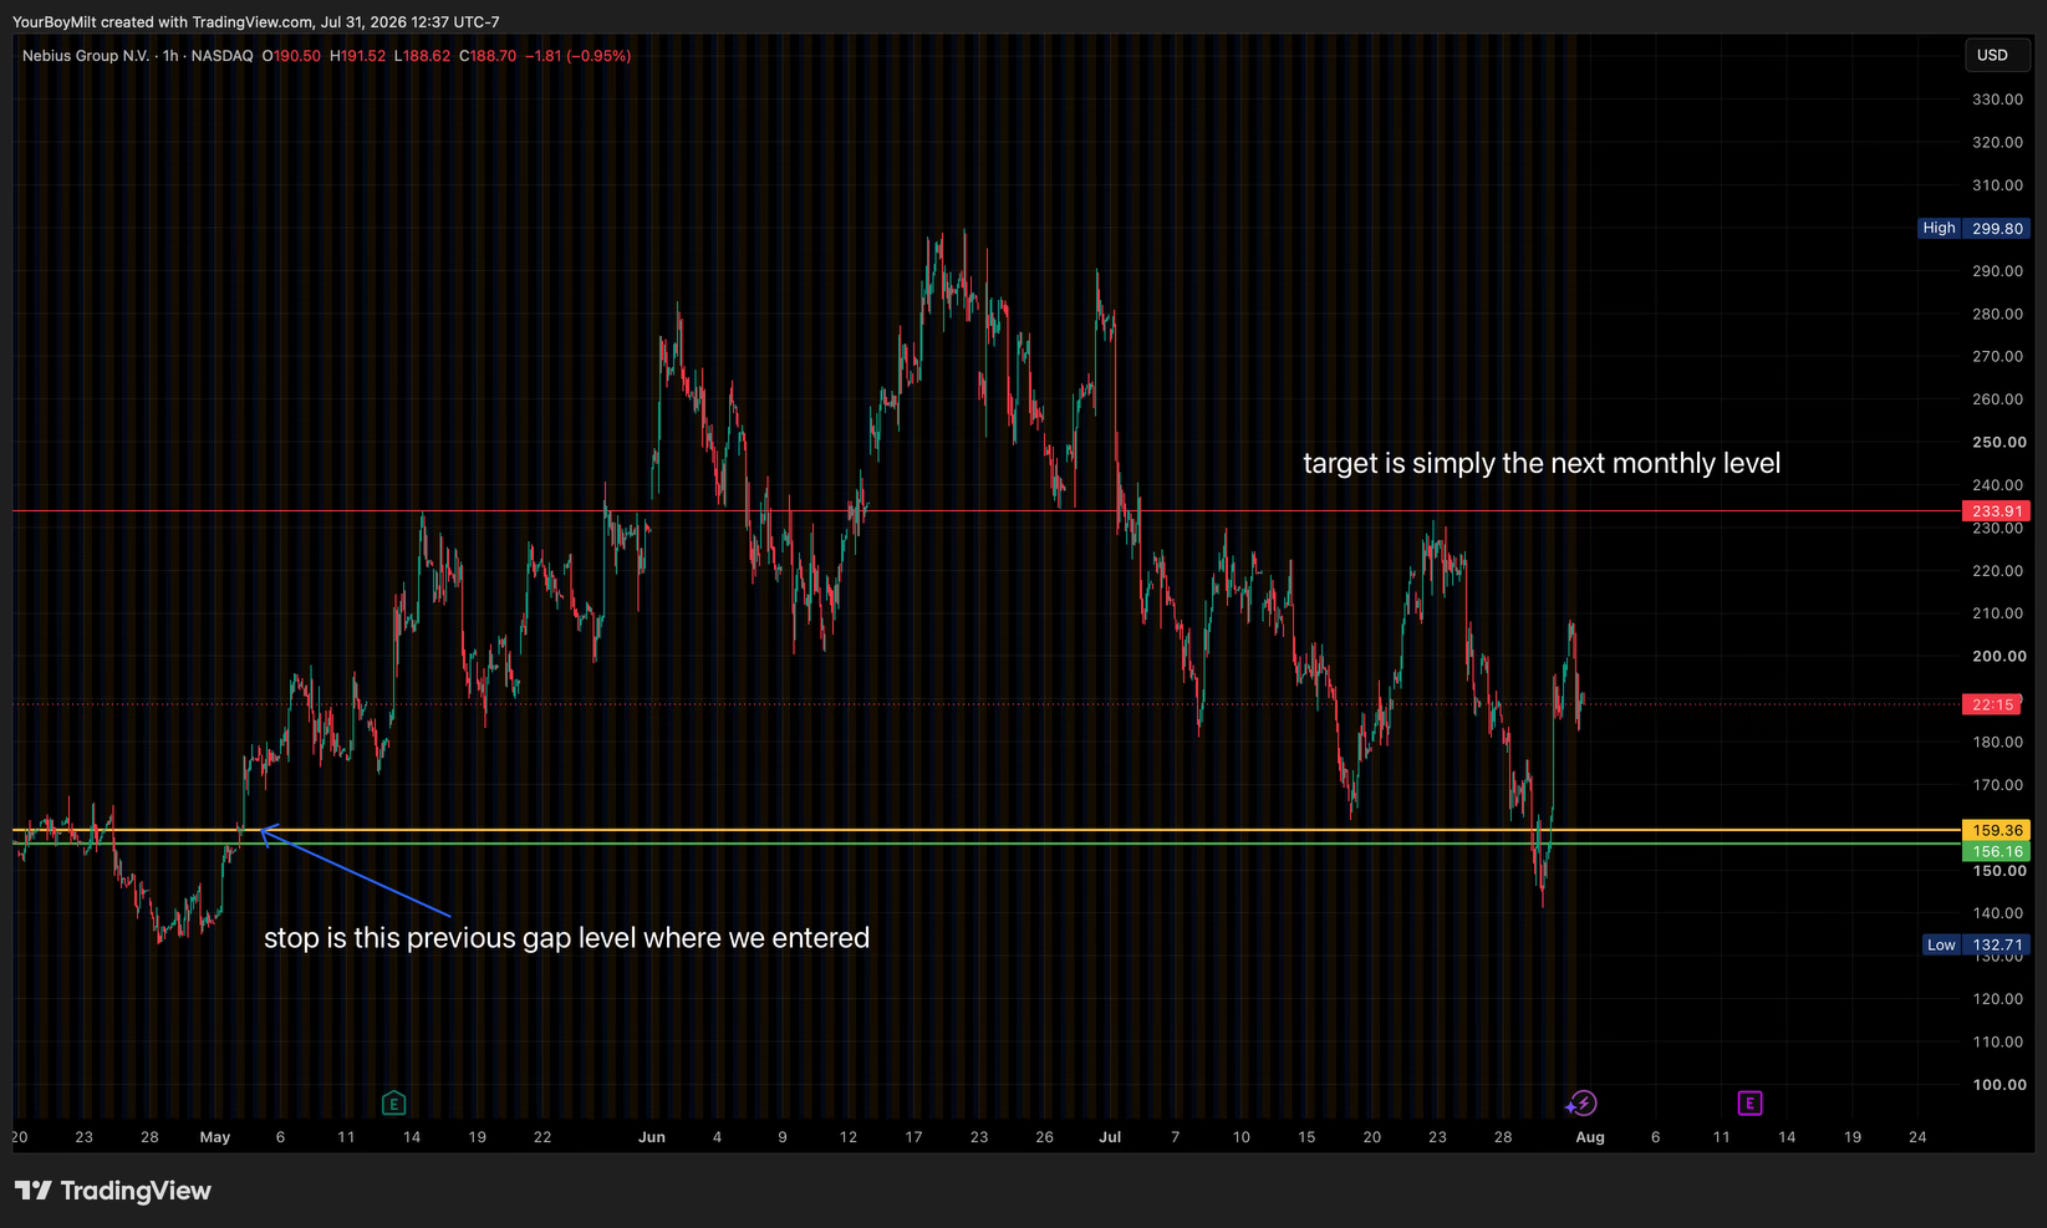
Task: Click 180.00 on the price axis
Action: [x=1997, y=742]
